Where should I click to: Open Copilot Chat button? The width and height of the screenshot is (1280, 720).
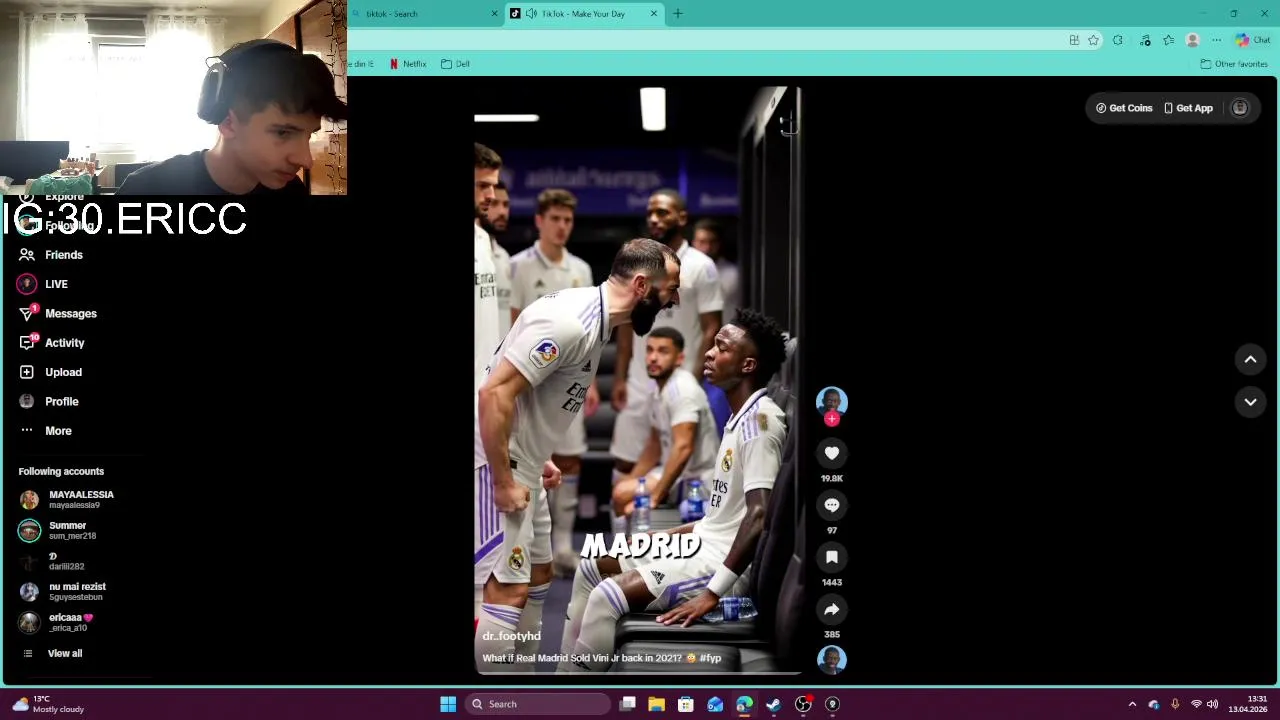pos(1252,40)
